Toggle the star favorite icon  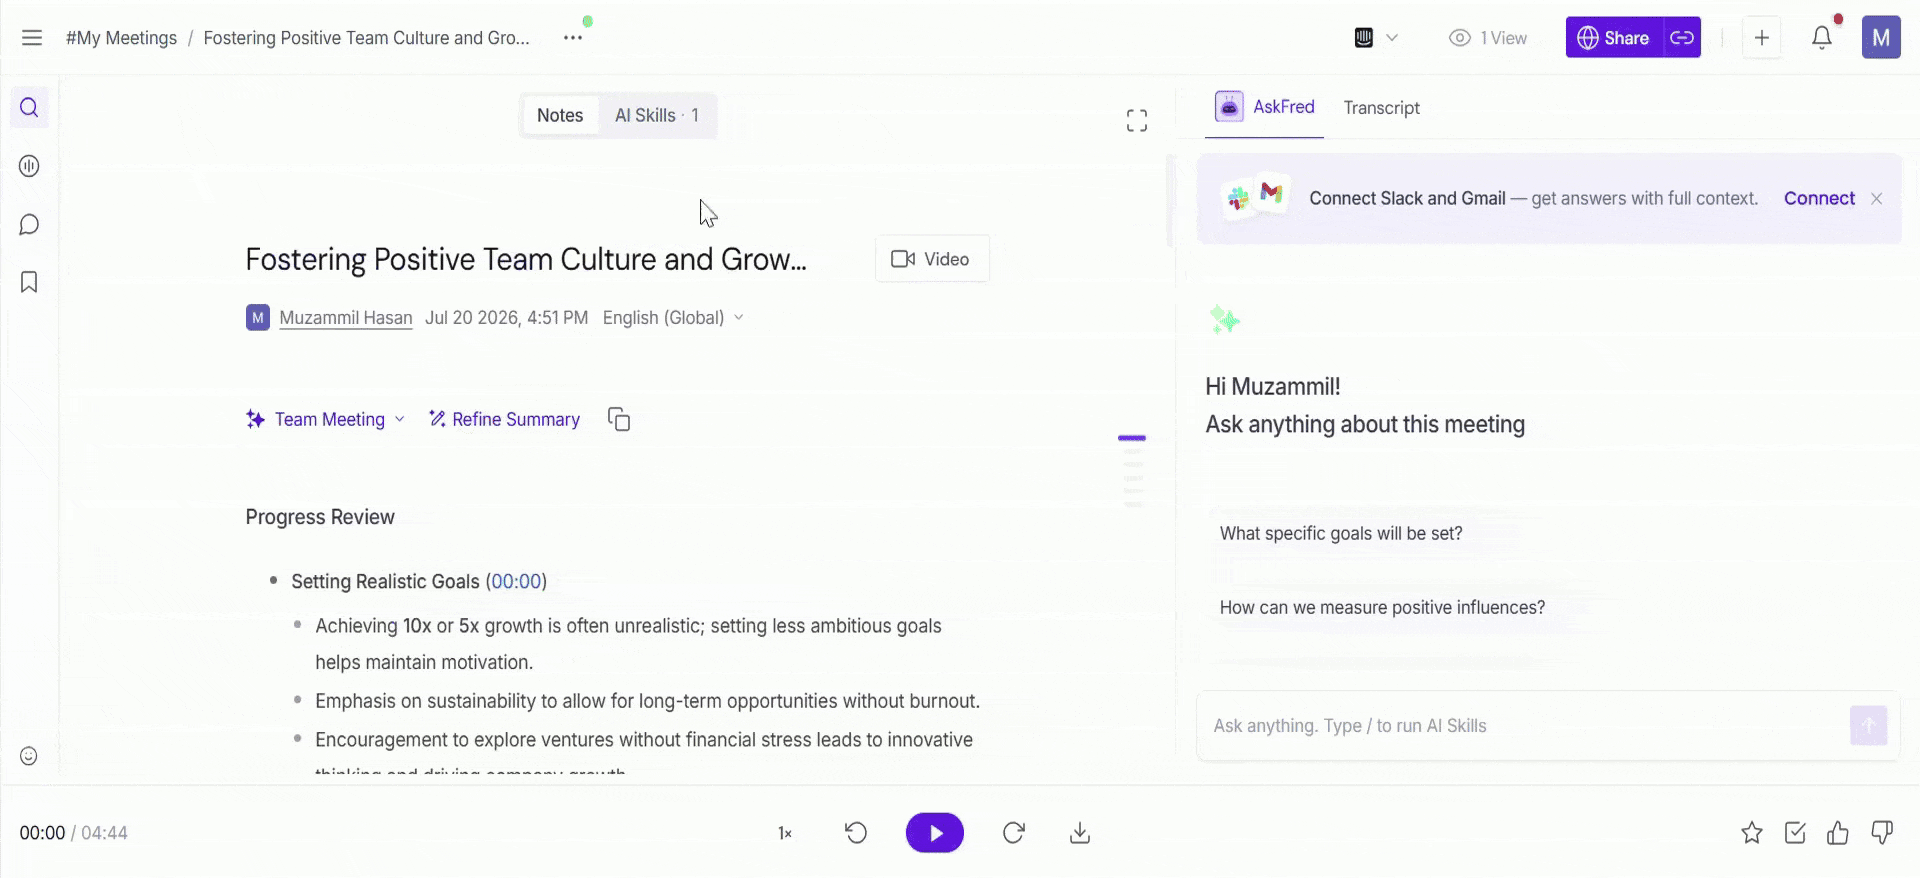(x=1752, y=833)
